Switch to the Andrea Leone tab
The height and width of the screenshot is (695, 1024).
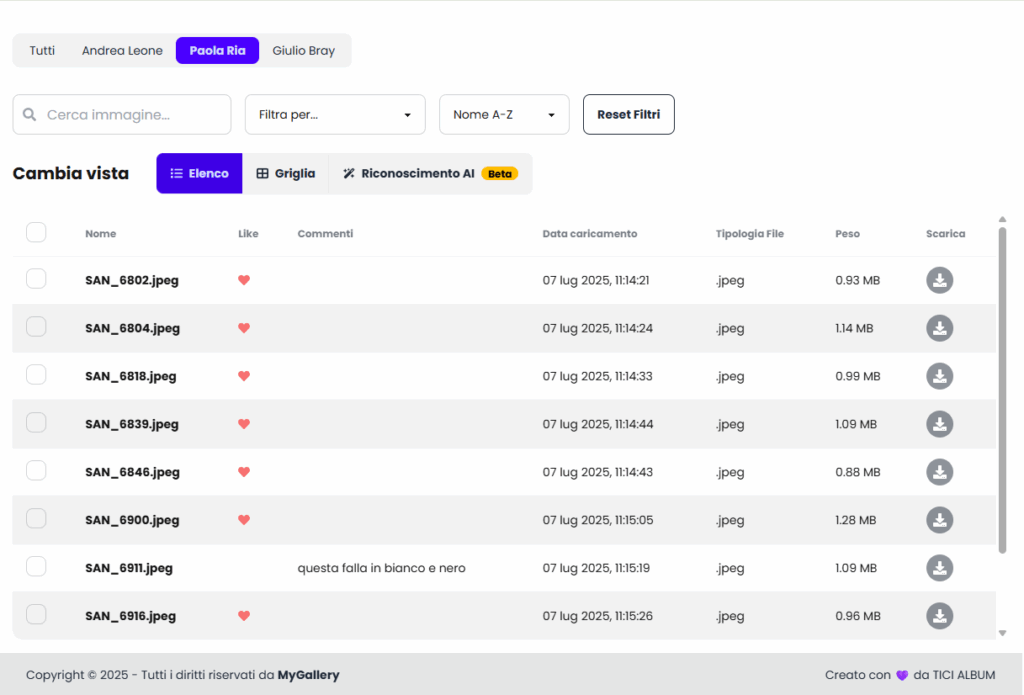[x=122, y=51]
